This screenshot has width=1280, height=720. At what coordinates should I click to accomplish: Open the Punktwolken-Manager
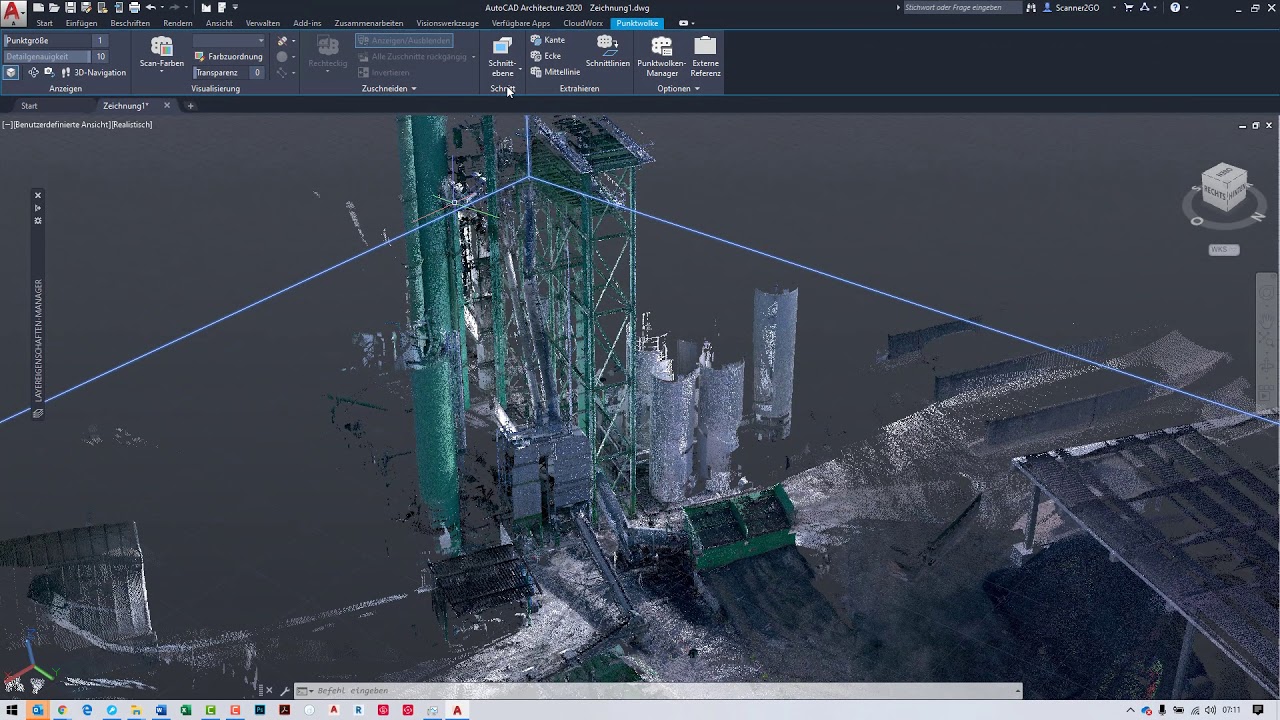[661, 56]
